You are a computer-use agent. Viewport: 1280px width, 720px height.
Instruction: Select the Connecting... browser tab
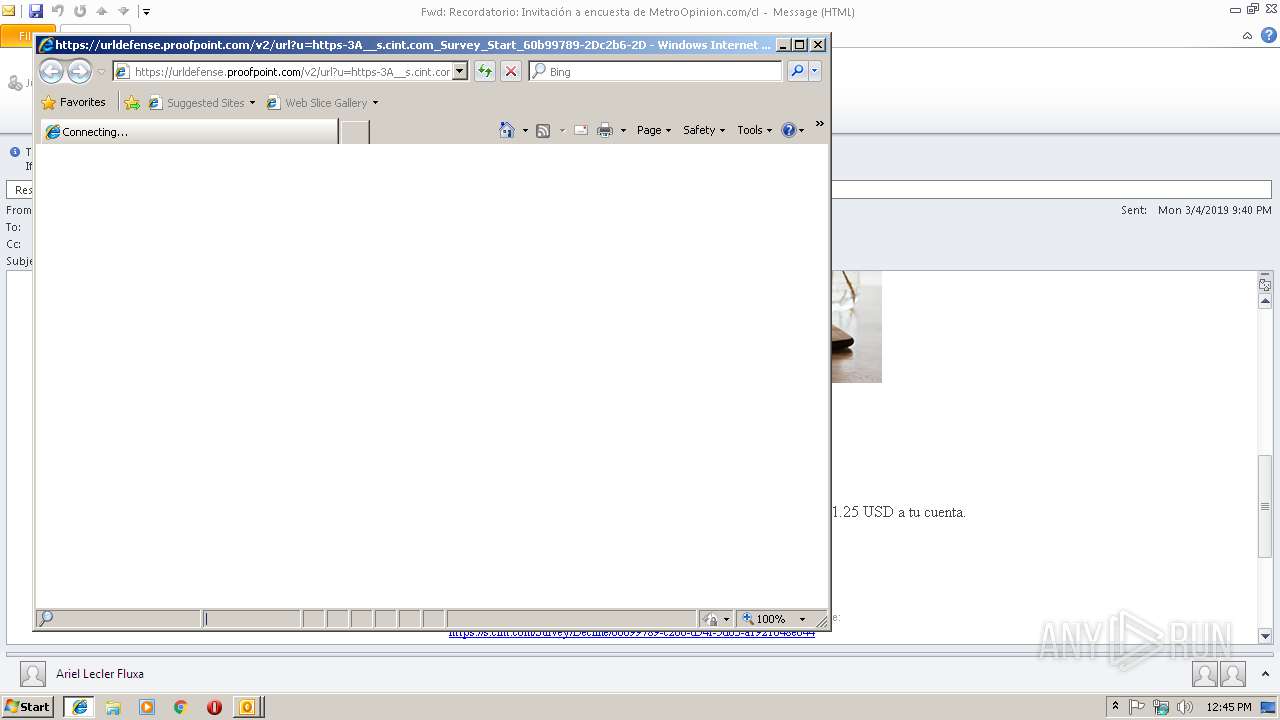[189, 132]
